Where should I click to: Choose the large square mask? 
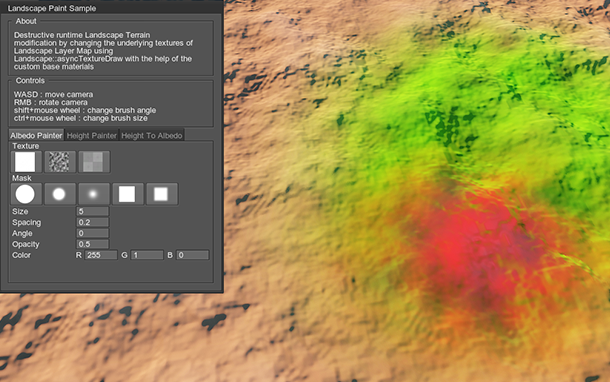(128, 194)
